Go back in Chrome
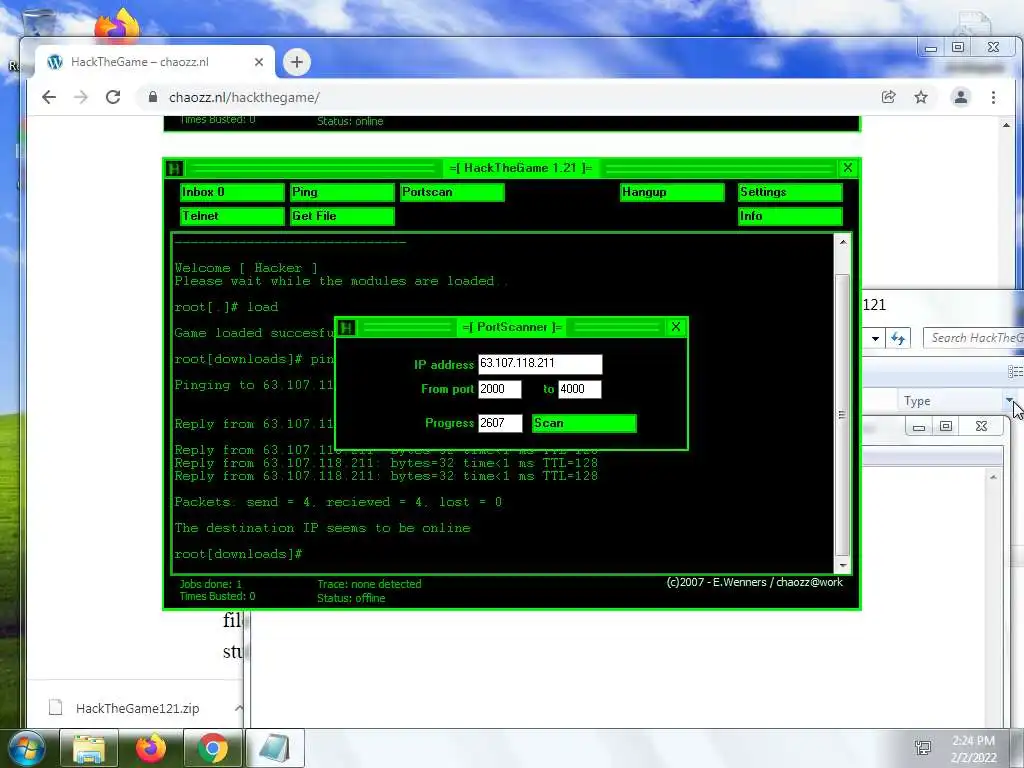1024x768 pixels. [x=49, y=97]
